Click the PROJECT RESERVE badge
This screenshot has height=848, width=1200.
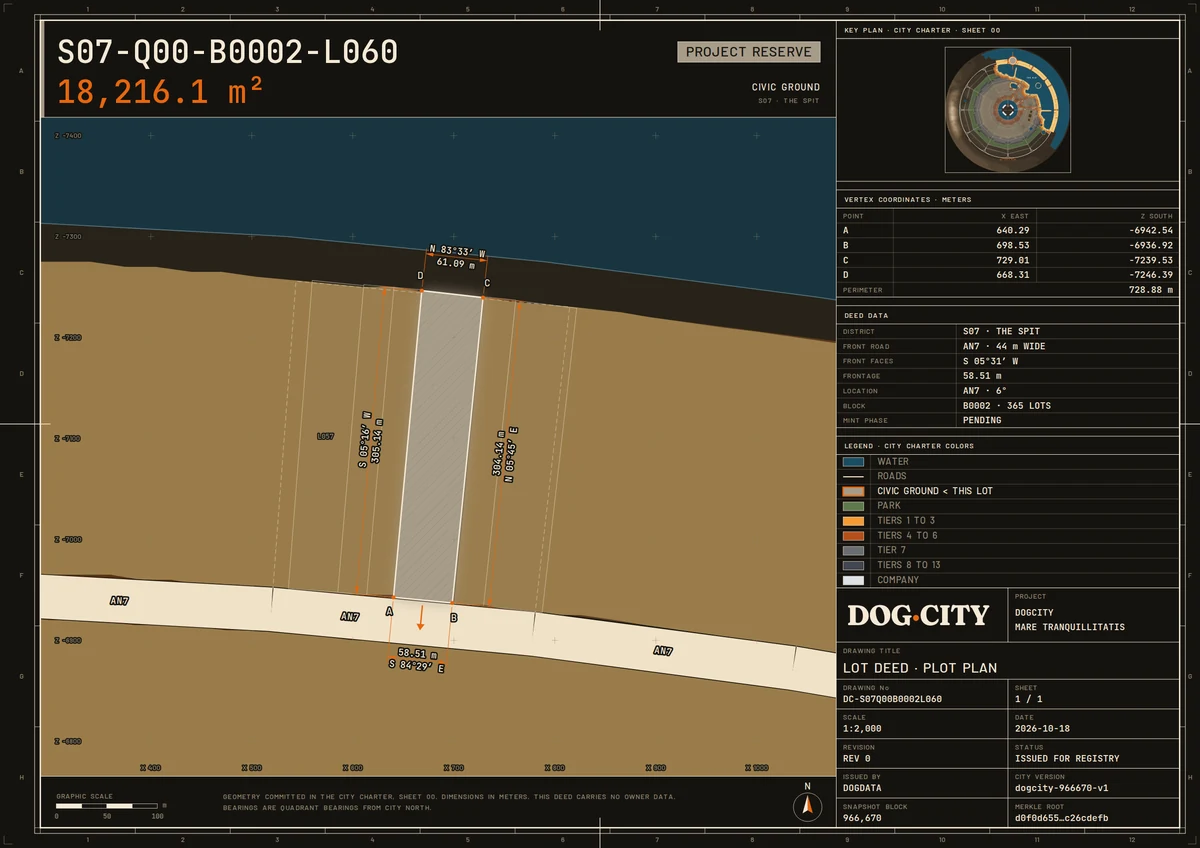(749, 52)
